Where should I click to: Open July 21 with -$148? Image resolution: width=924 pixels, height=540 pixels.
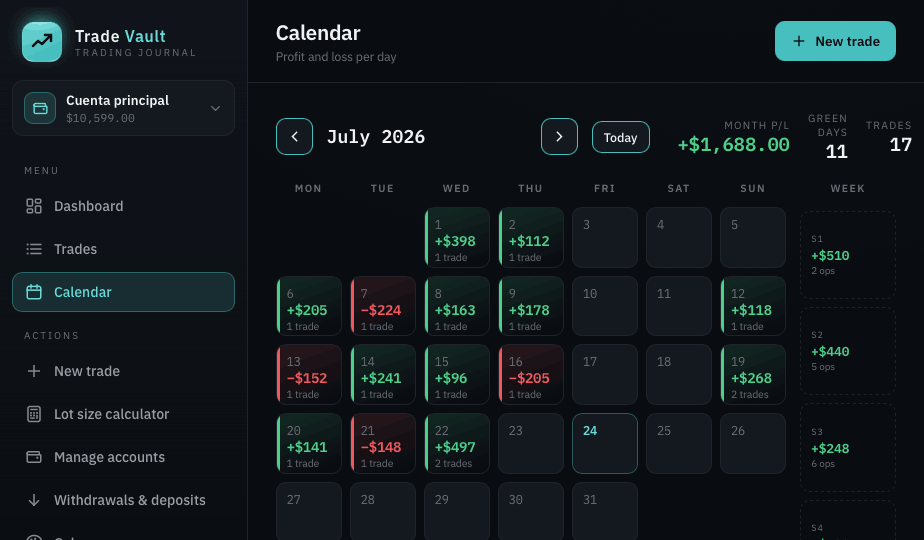click(x=383, y=443)
